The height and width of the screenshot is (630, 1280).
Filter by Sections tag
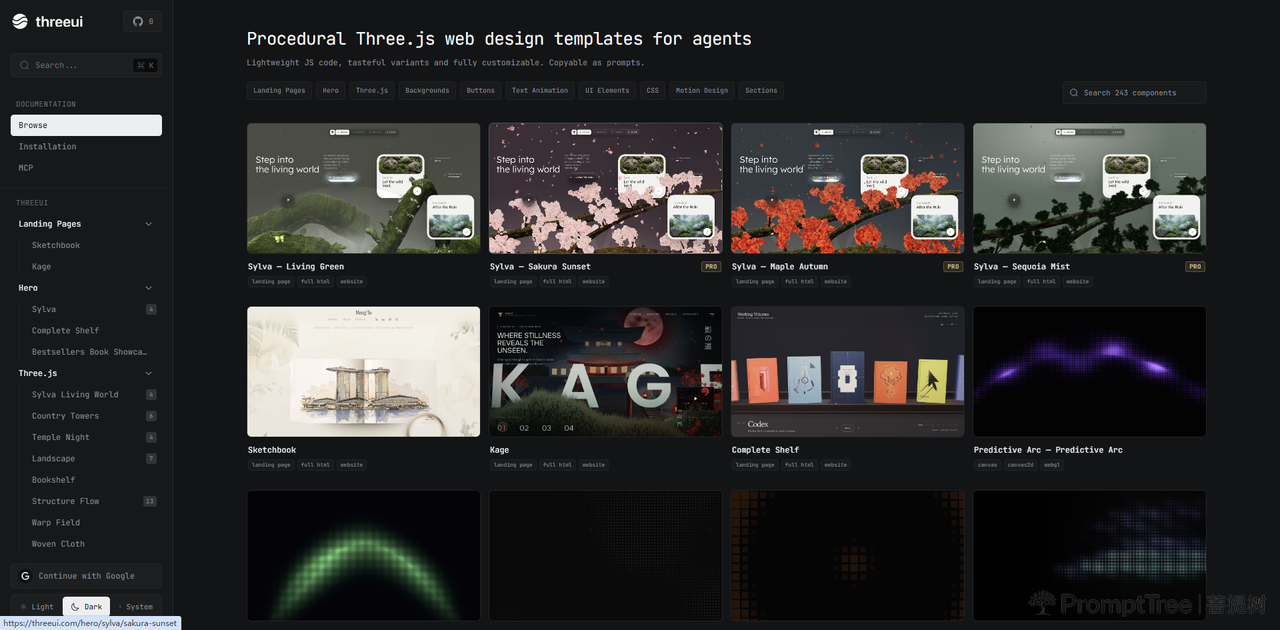761,90
